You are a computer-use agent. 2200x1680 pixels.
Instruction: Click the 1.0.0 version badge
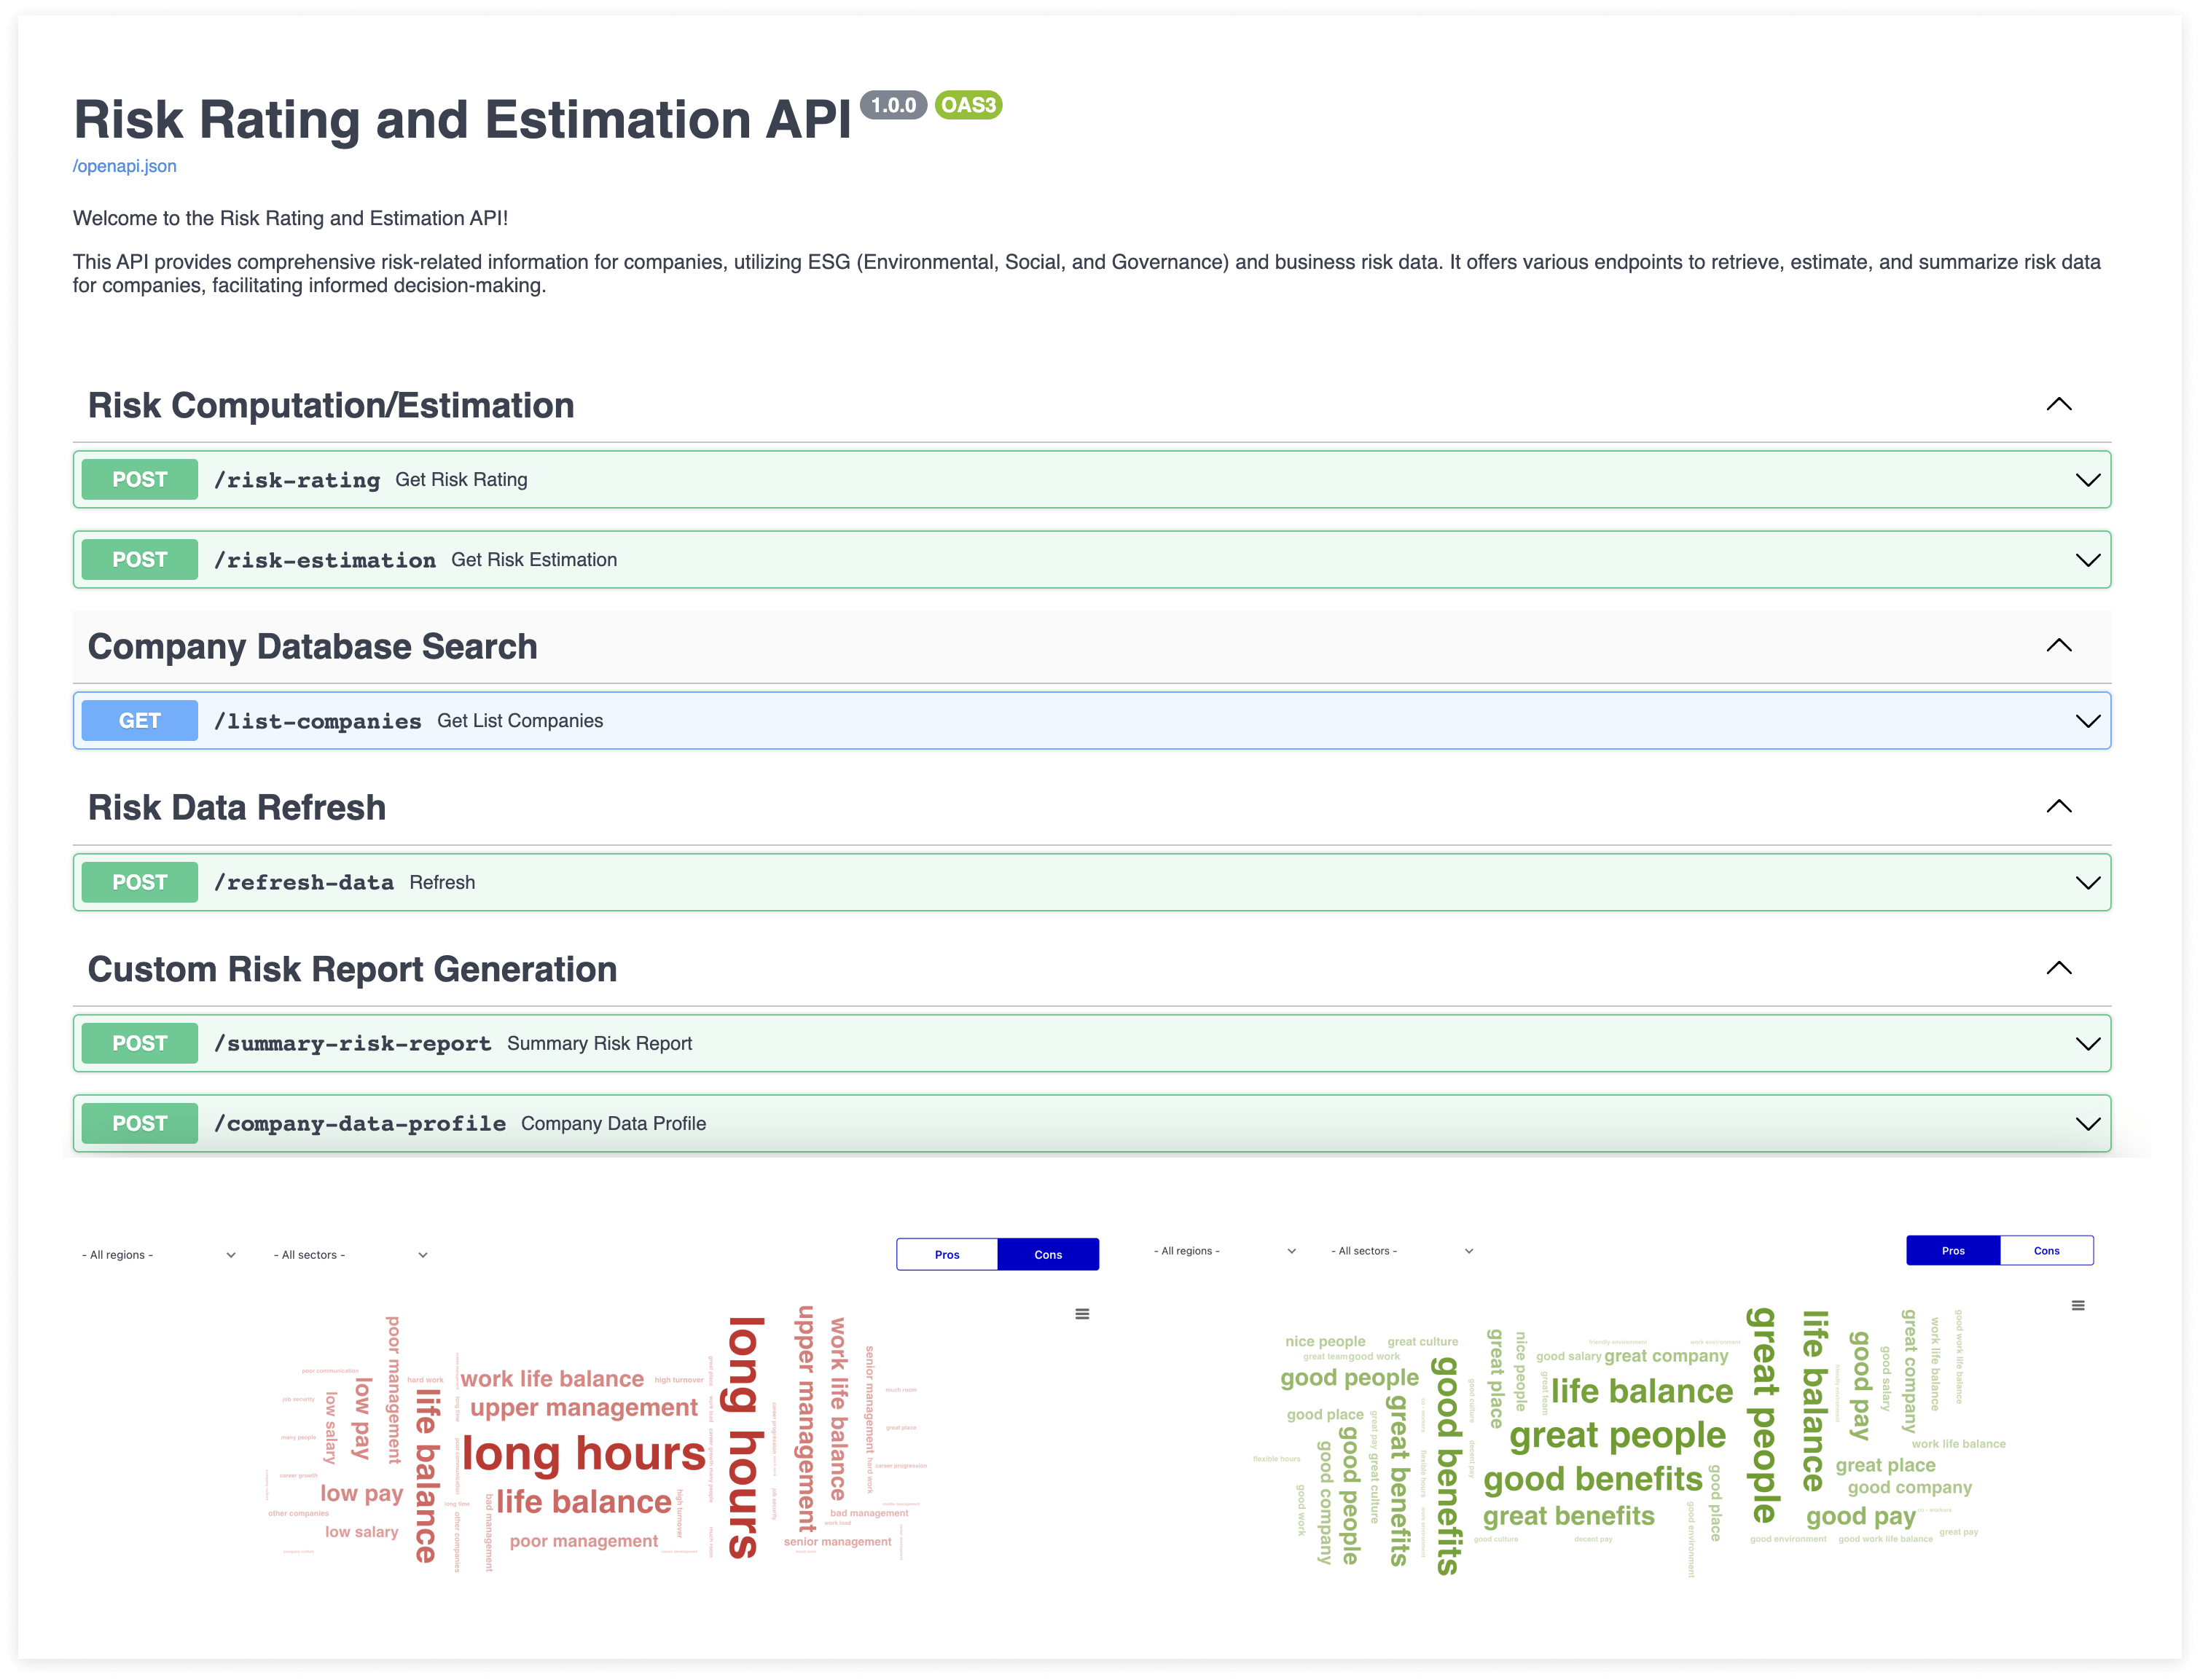coord(893,105)
